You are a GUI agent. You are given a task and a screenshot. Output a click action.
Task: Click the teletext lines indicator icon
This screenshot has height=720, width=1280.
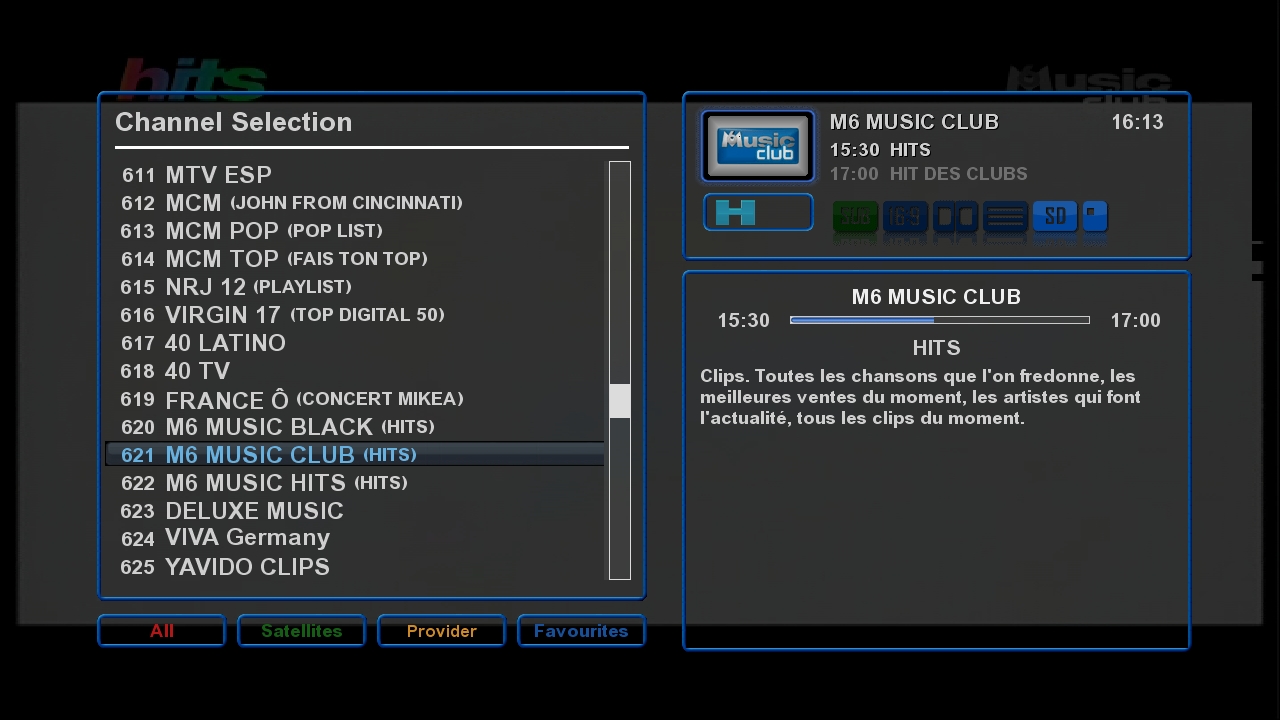(1005, 216)
